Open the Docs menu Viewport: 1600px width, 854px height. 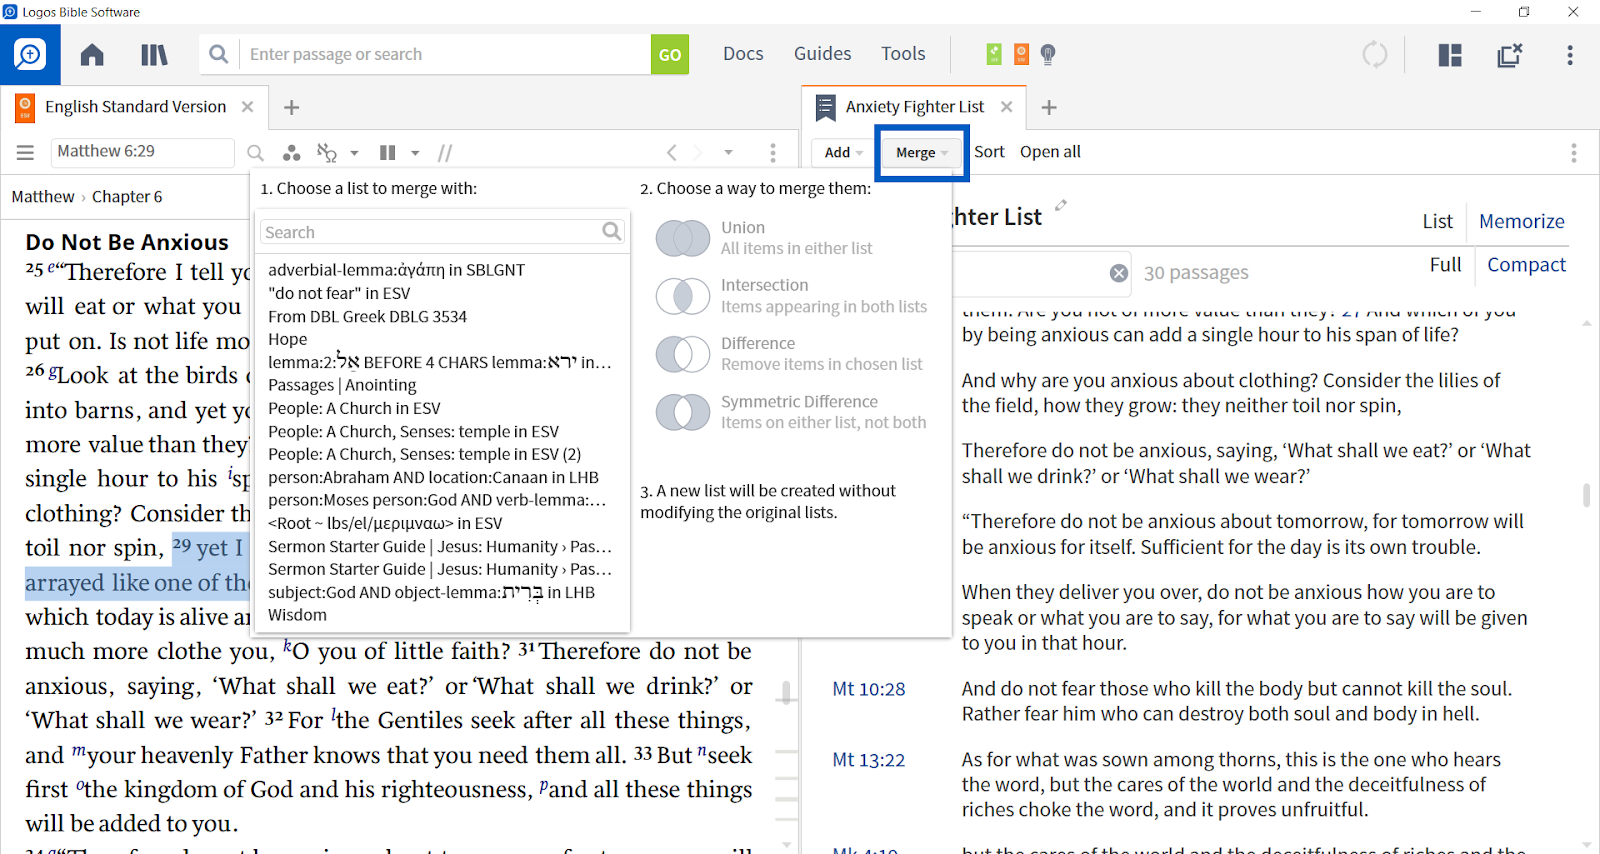743,54
